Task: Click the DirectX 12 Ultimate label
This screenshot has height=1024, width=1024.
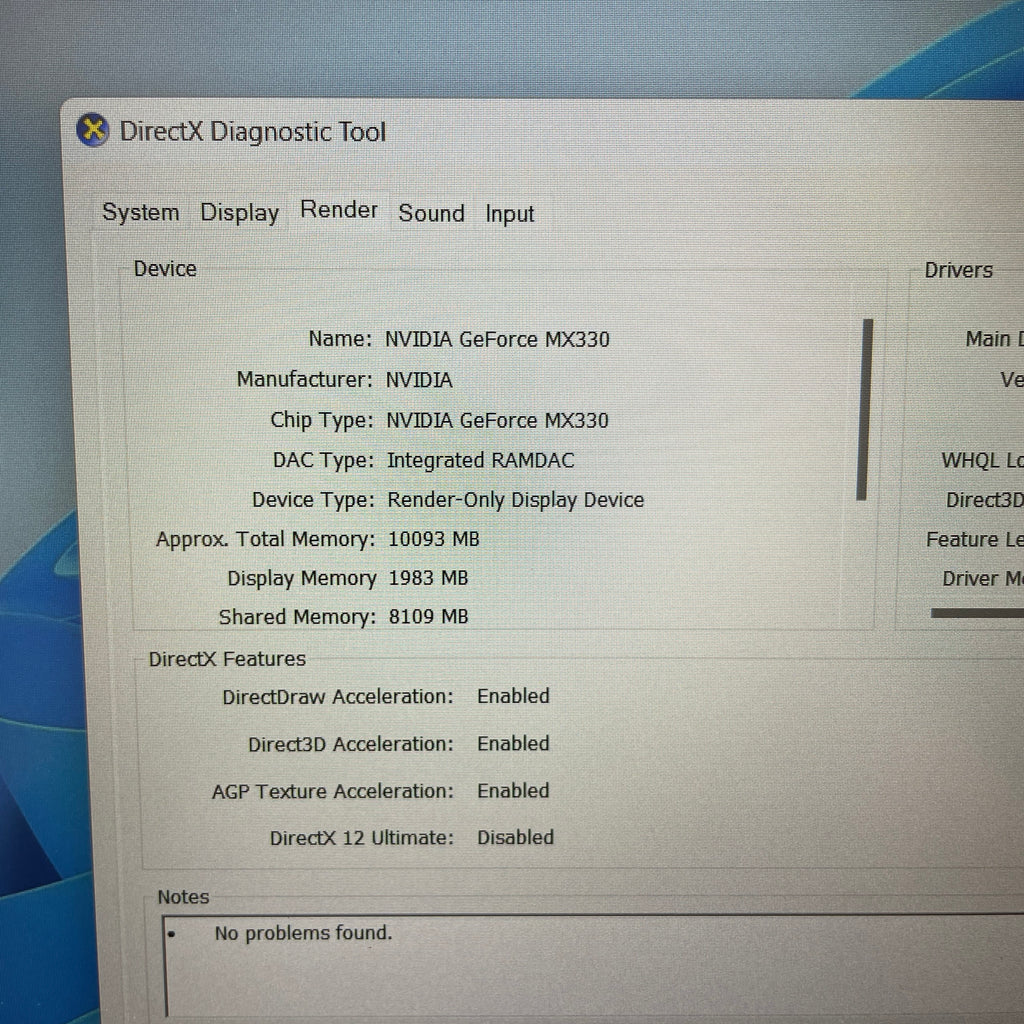Action: click(x=362, y=838)
